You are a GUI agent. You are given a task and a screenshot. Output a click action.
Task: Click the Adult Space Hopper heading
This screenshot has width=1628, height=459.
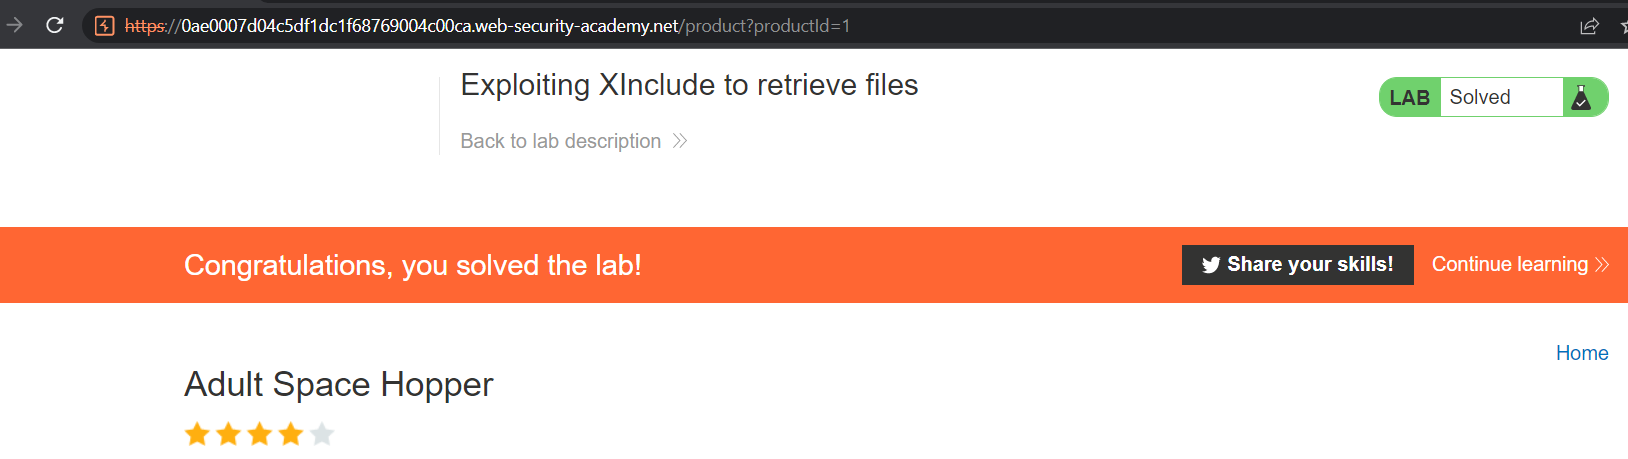[338, 384]
